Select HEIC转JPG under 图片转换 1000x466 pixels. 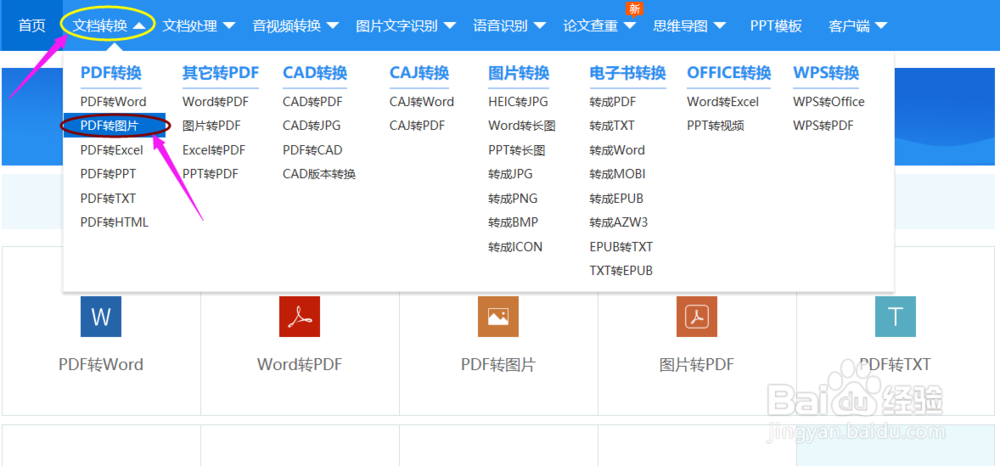pos(518,101)
